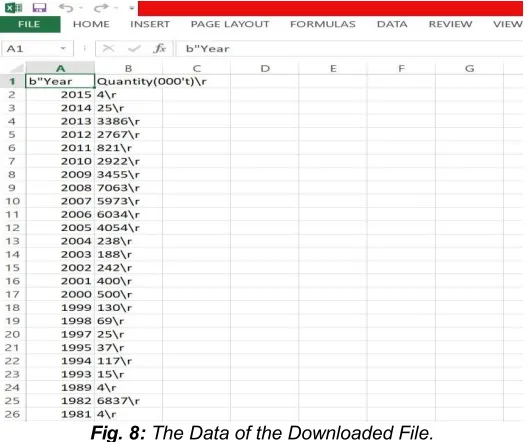
Task: Expand the Name Box dropdown arrow
Action: point(63,49)
